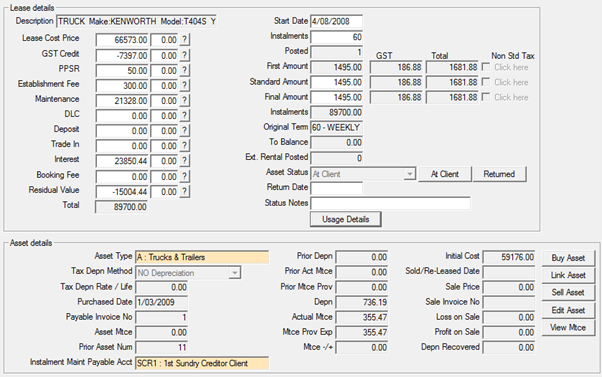The image size is (602, 377).
Task: Click the Interest field 23850.44
Action: click(x=122, y=161)
